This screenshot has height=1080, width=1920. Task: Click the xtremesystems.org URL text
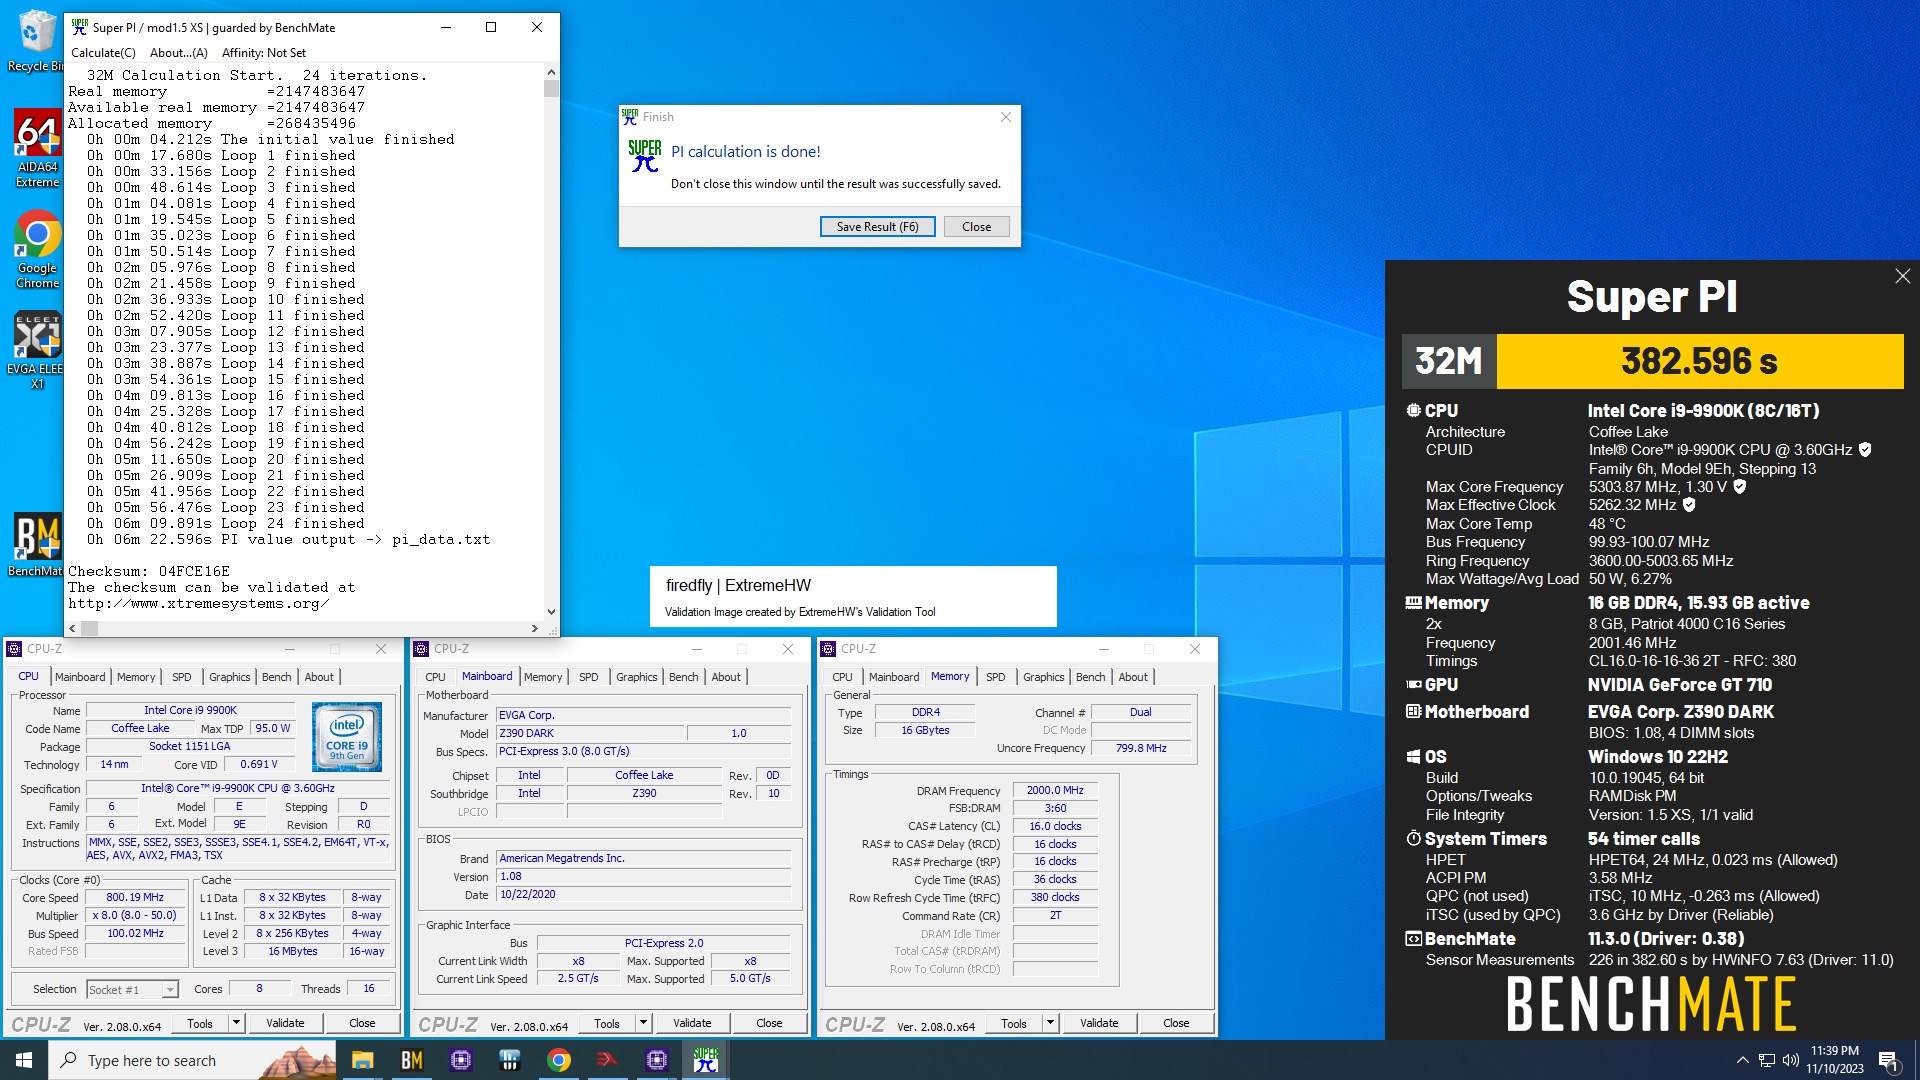[199, 603]
